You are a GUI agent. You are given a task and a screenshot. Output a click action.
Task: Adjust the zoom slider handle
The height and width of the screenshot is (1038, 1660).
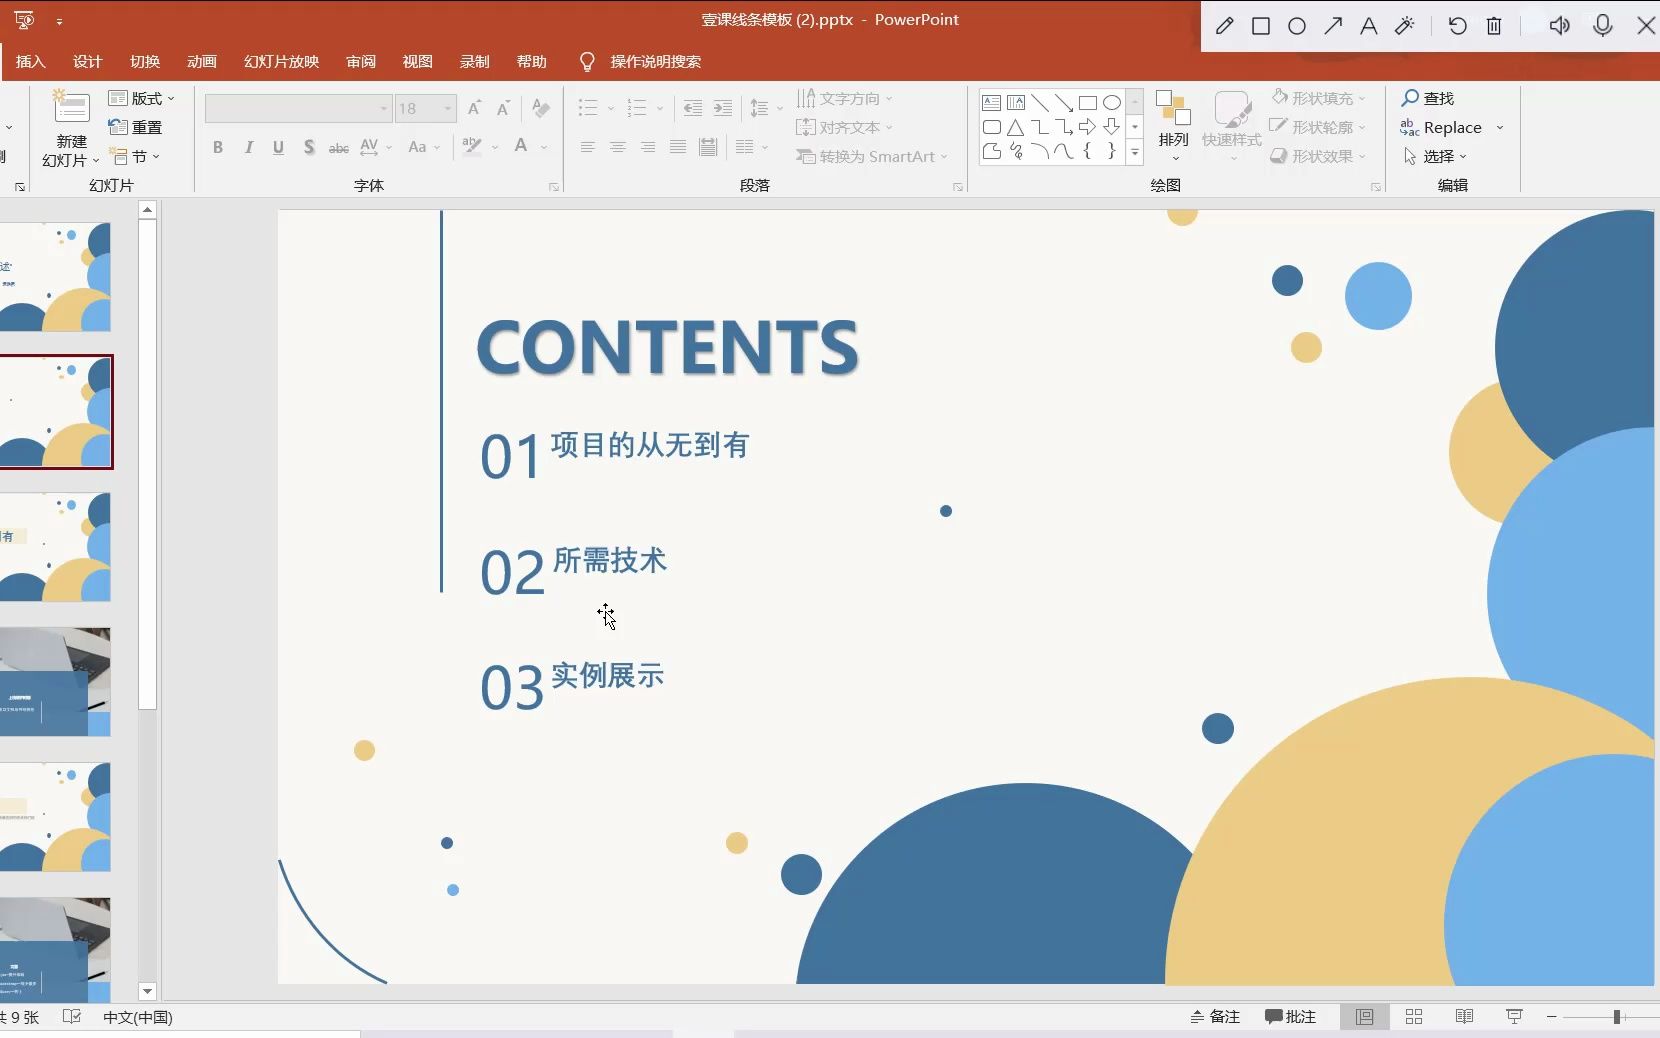coord(1617,1016)
